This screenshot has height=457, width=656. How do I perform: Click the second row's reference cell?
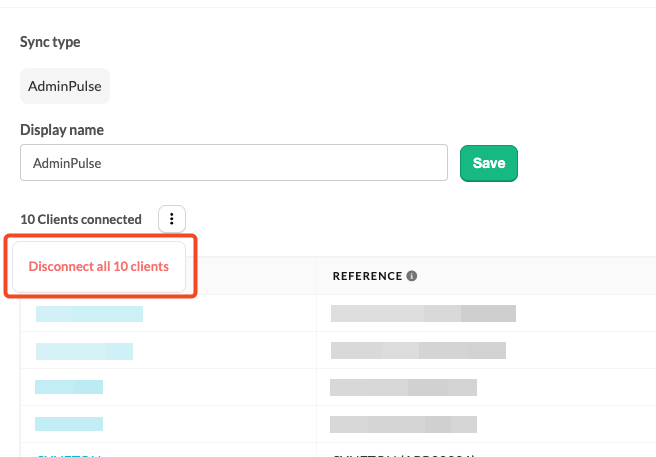pos(418,351)
